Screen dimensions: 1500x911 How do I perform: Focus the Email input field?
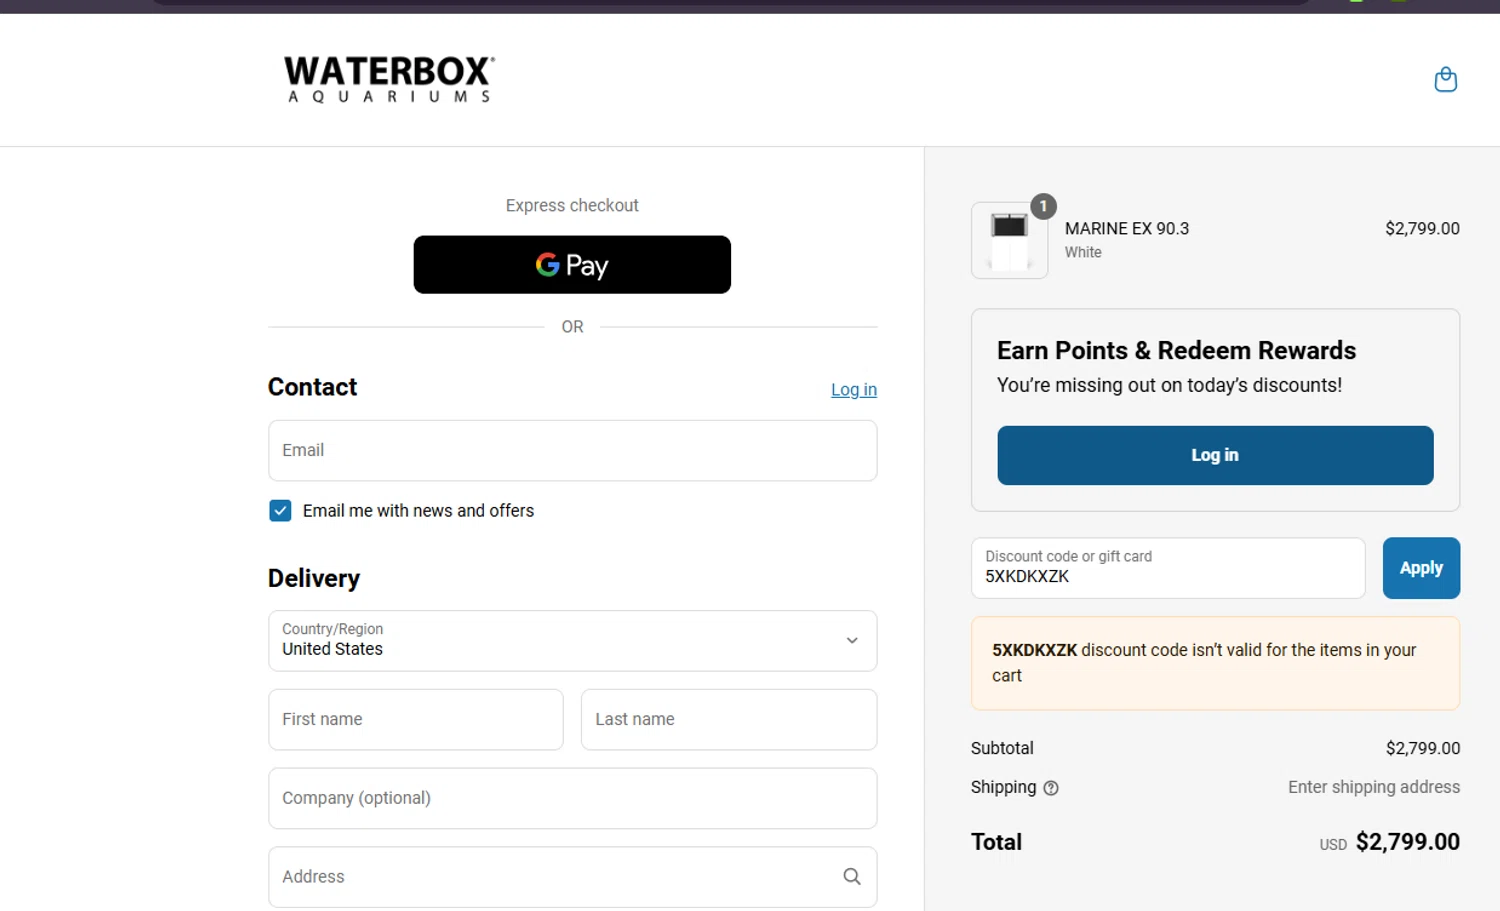pos(572,451)
